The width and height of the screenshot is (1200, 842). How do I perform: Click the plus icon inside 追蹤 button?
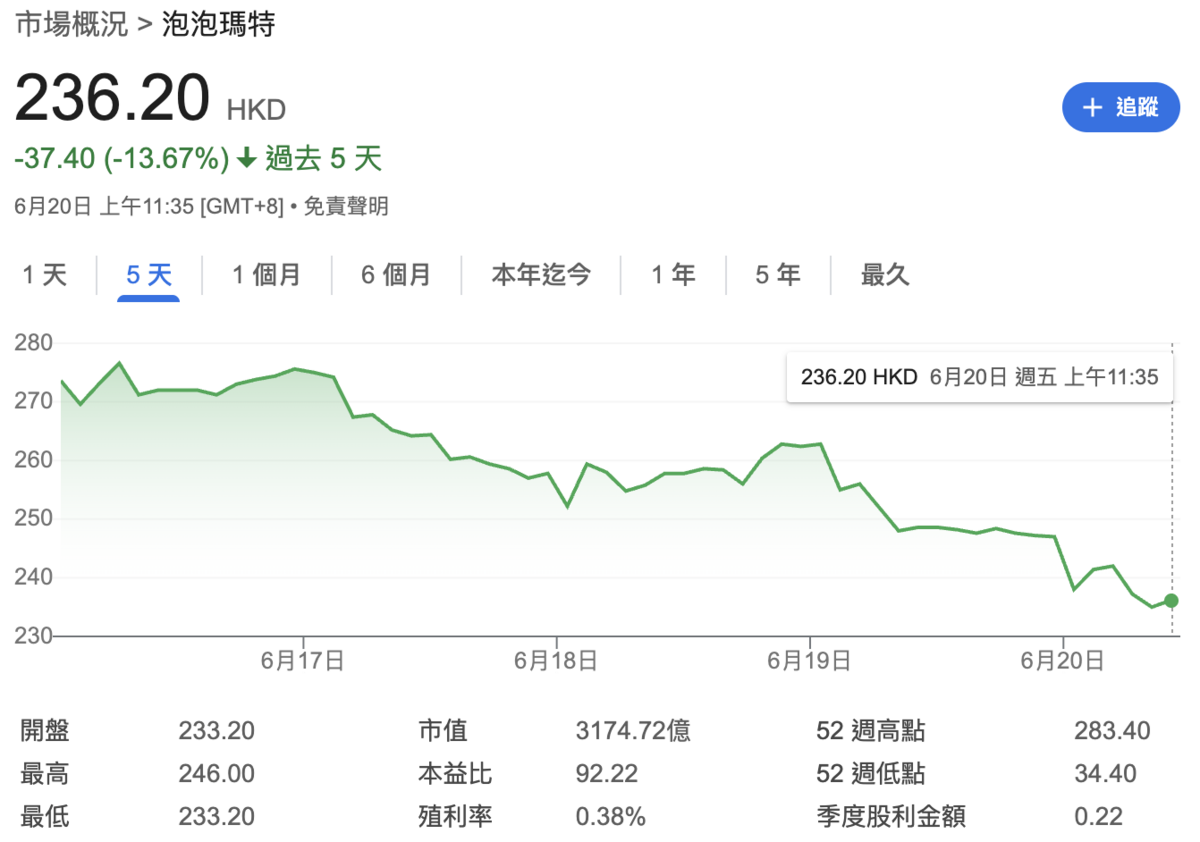(1093, 108)
